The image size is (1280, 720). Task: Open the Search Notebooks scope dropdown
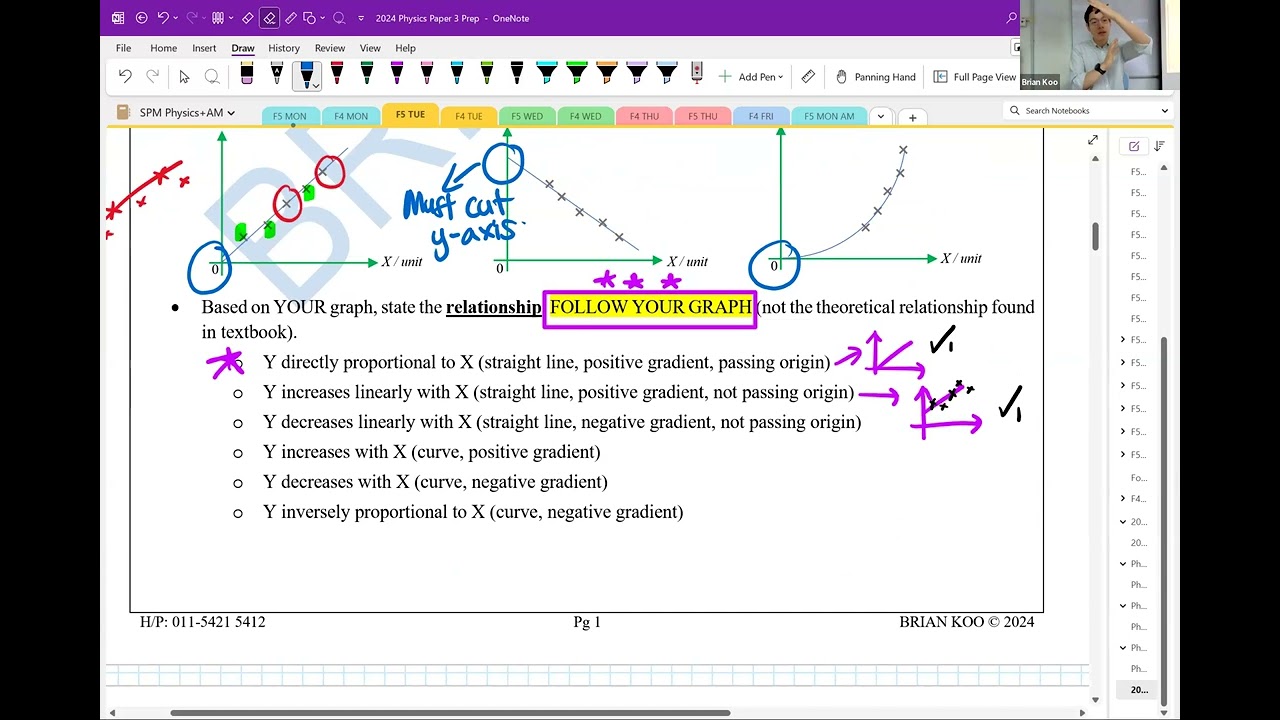(x=1164, y=111)
